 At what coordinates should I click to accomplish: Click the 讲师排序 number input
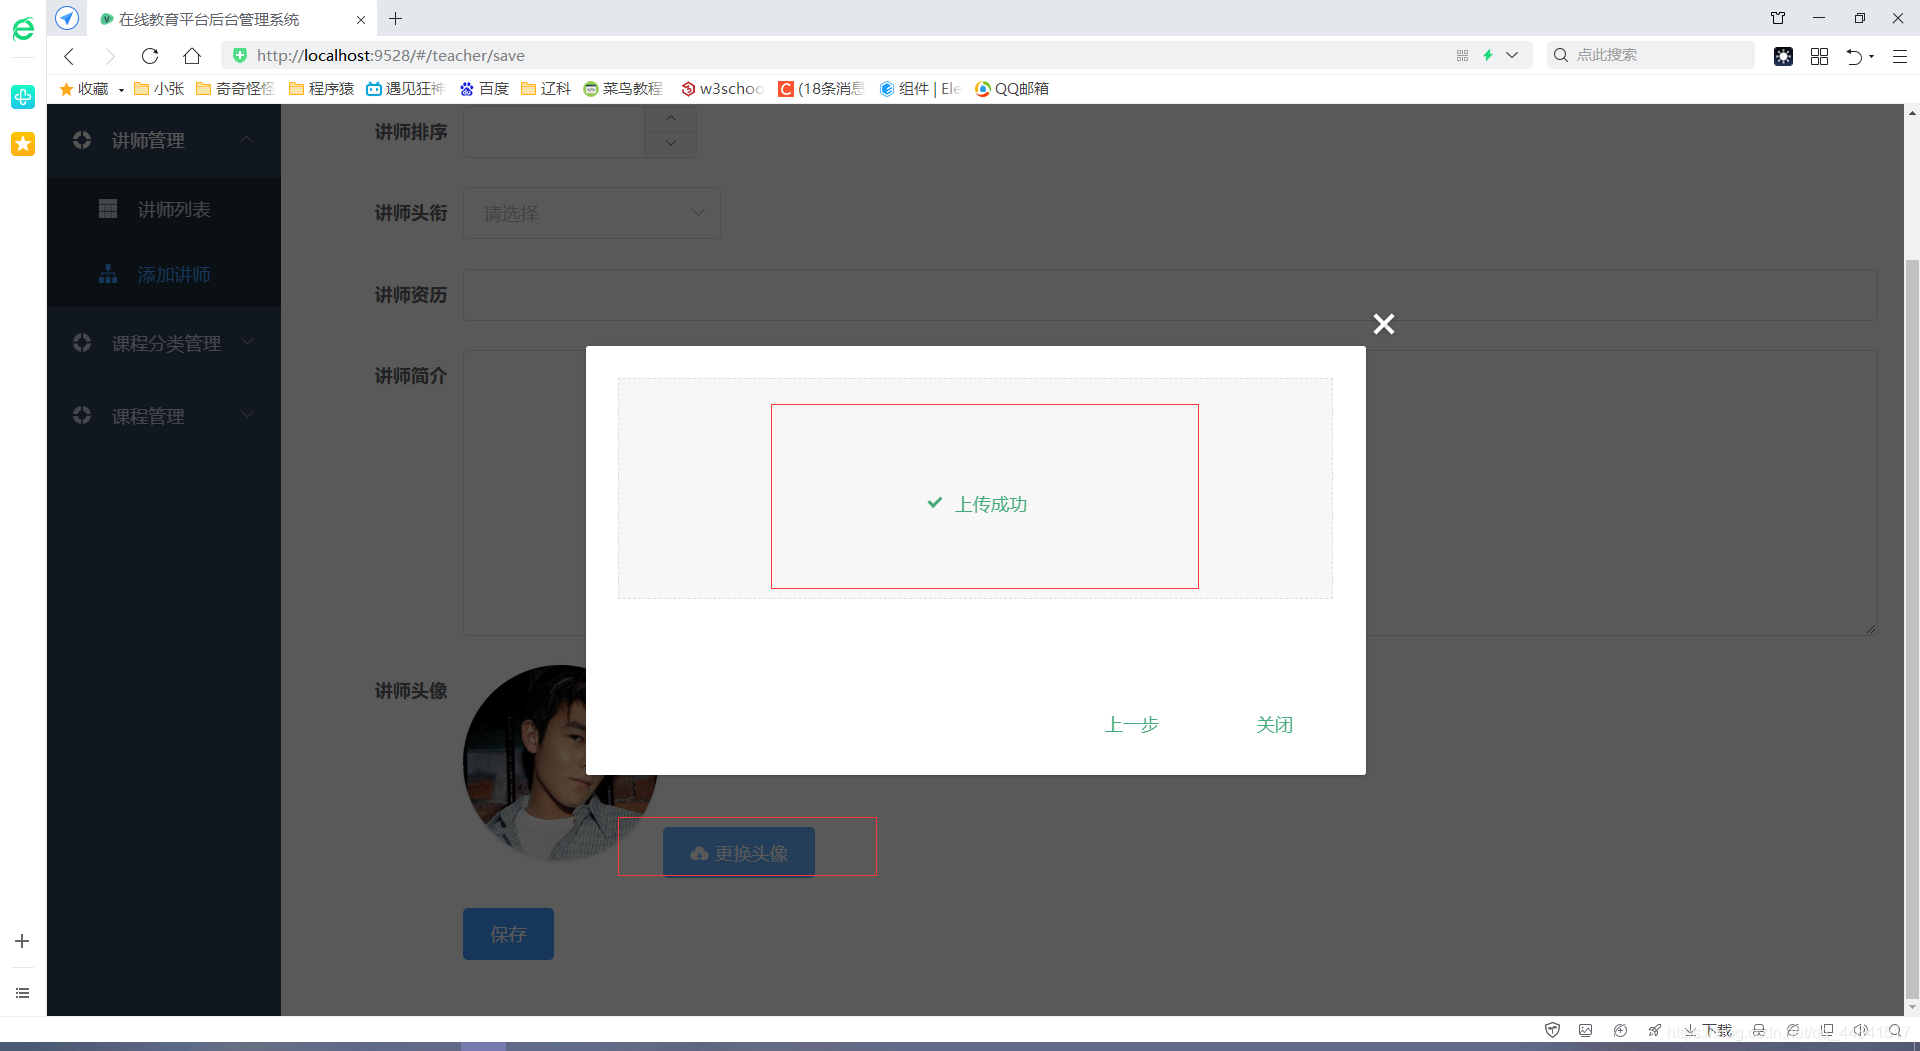[554, 131]
